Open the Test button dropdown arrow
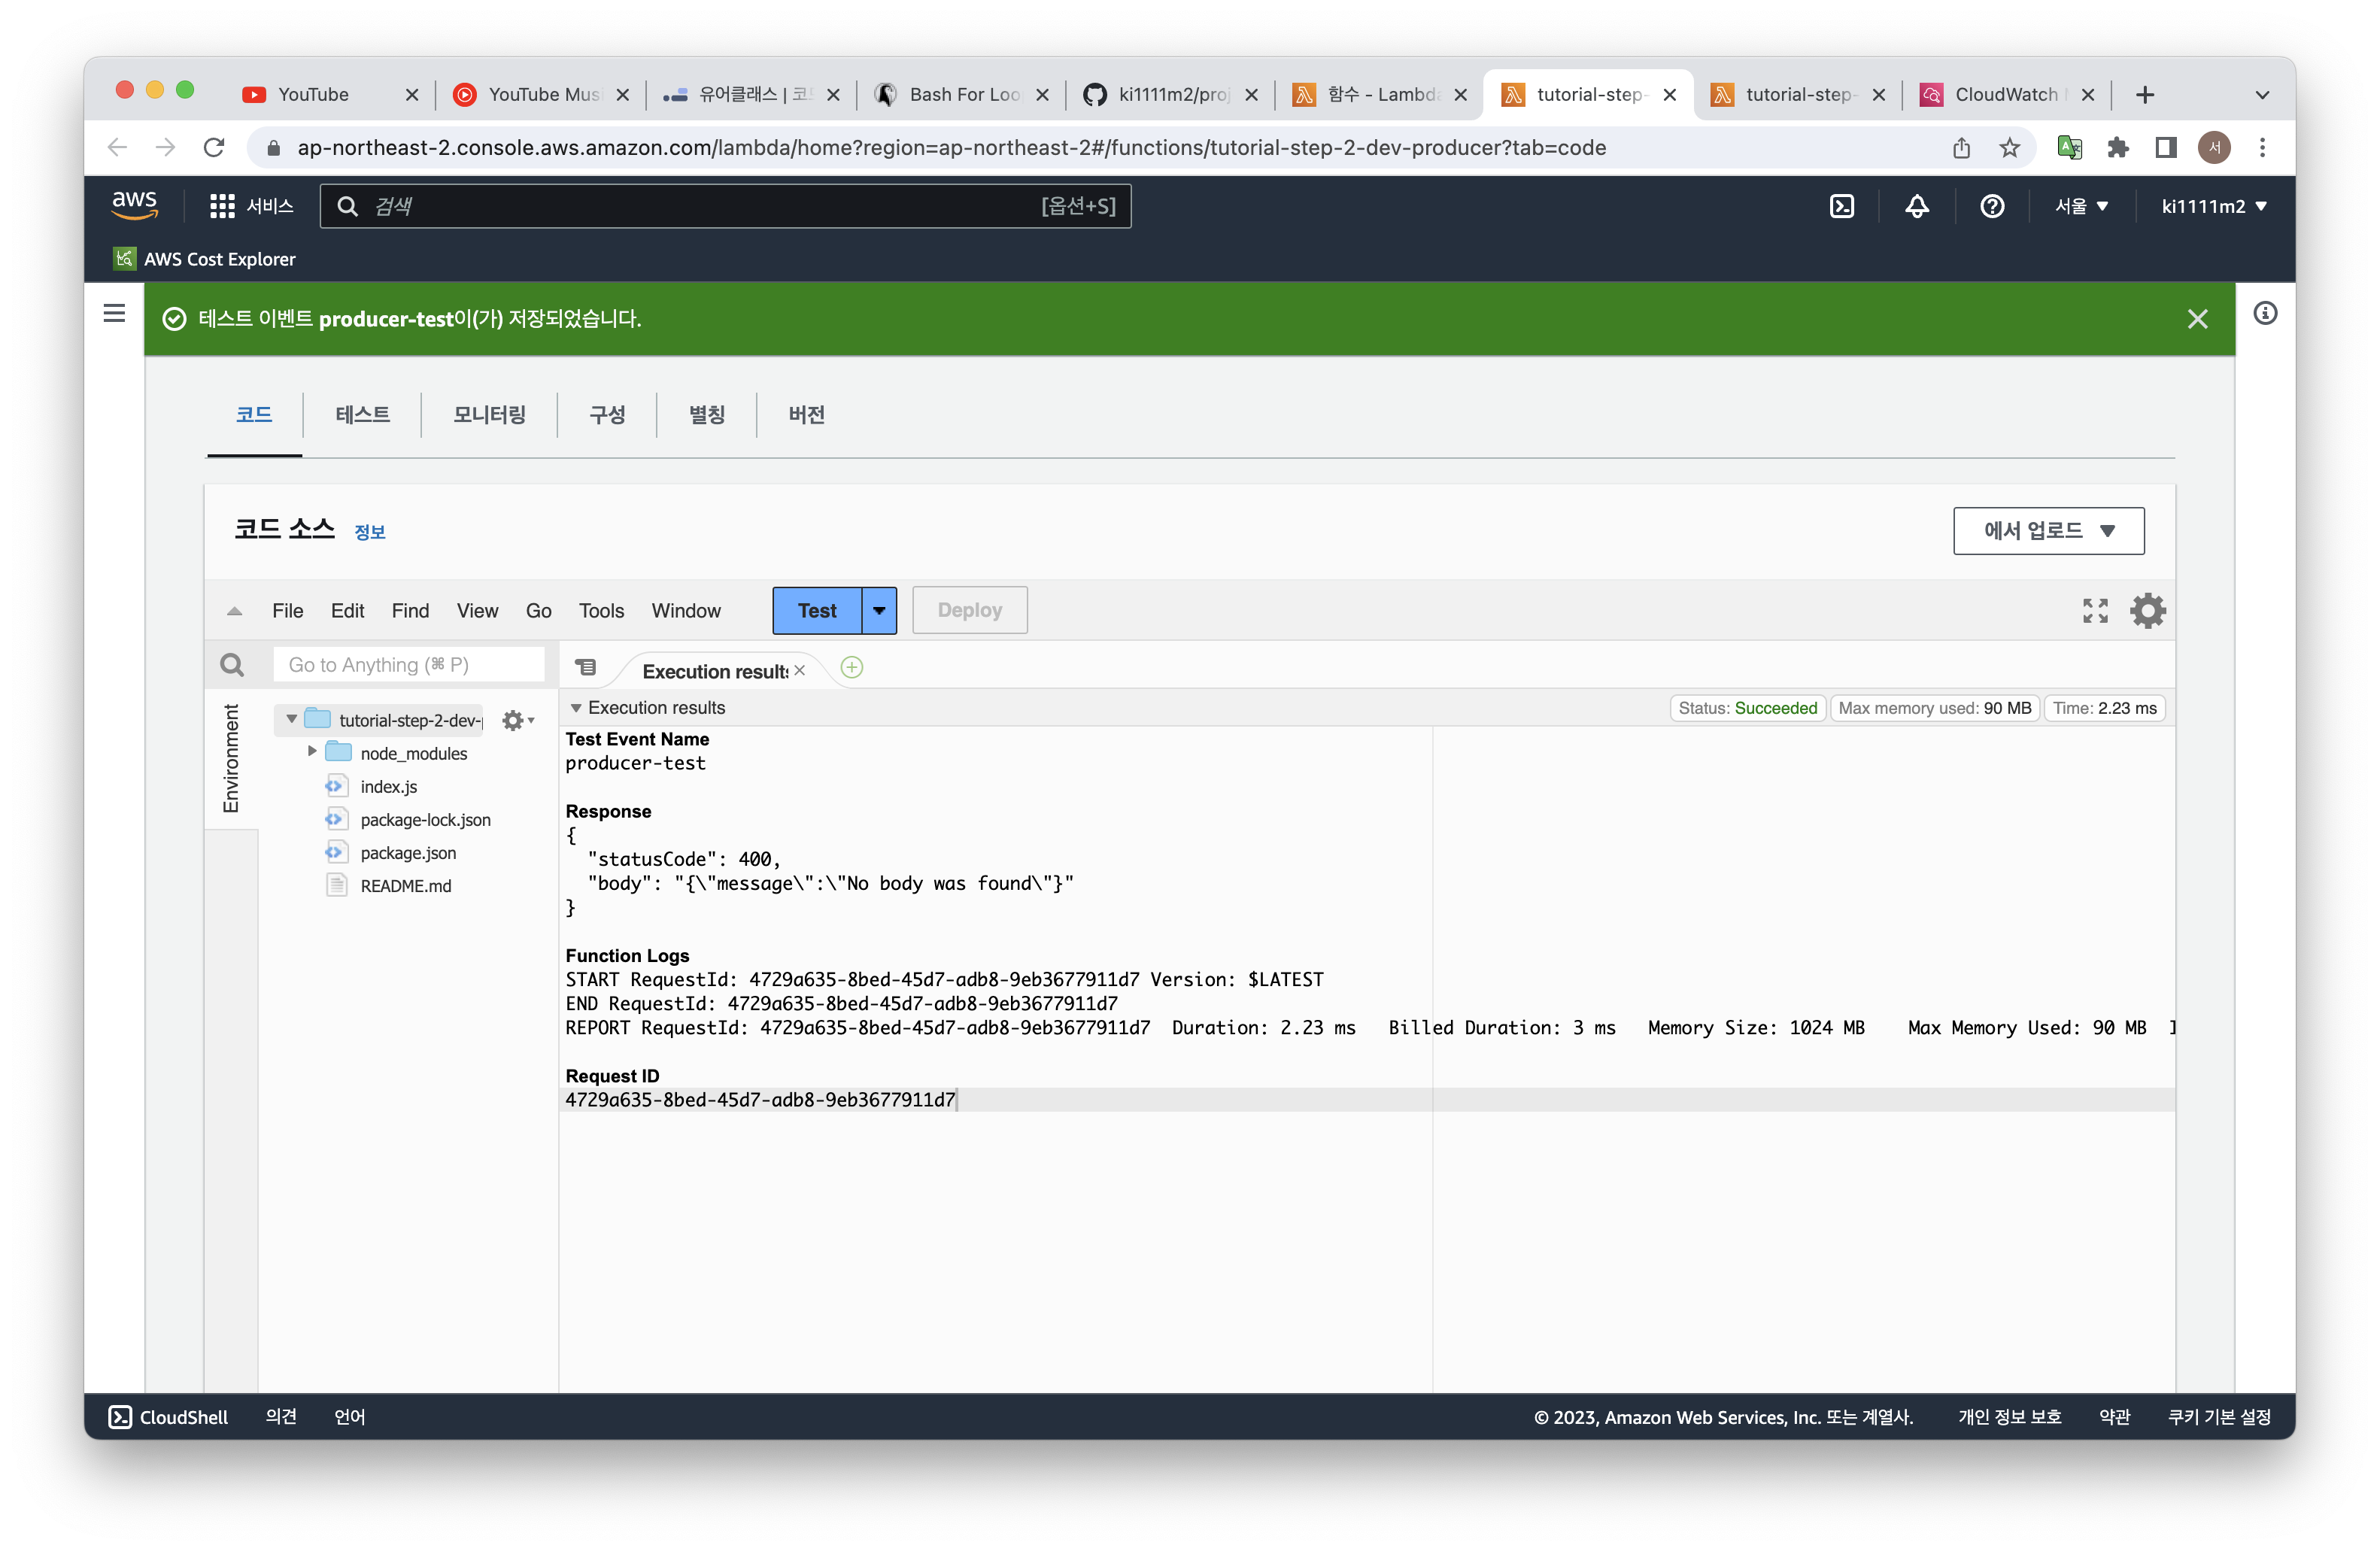 pyautogui.click(x=879, y=610)
